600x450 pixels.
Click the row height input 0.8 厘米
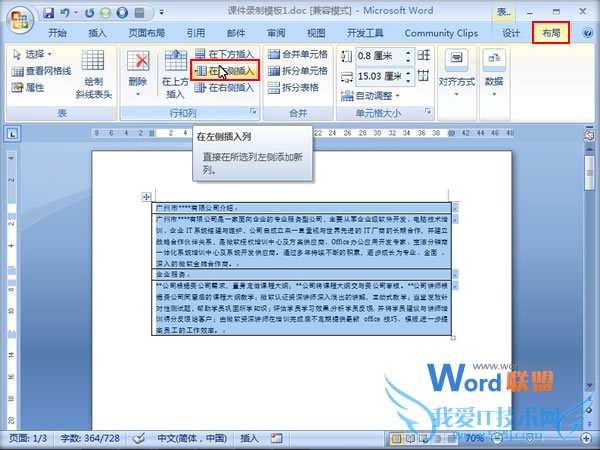380,56
